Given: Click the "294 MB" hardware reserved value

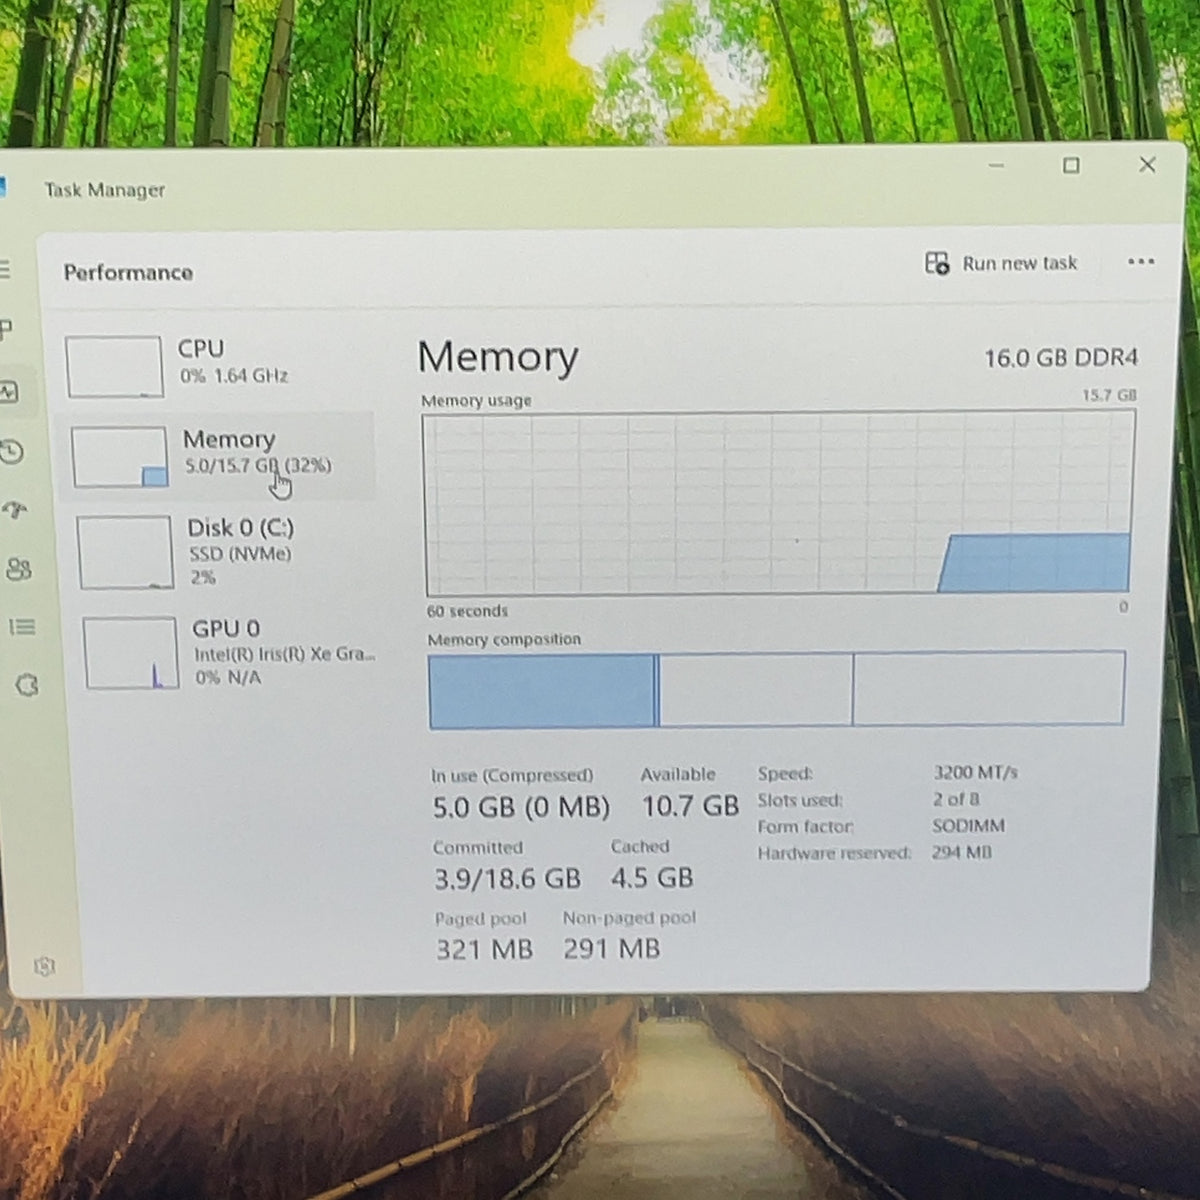Looking at the screenshot, I should 962,853.
